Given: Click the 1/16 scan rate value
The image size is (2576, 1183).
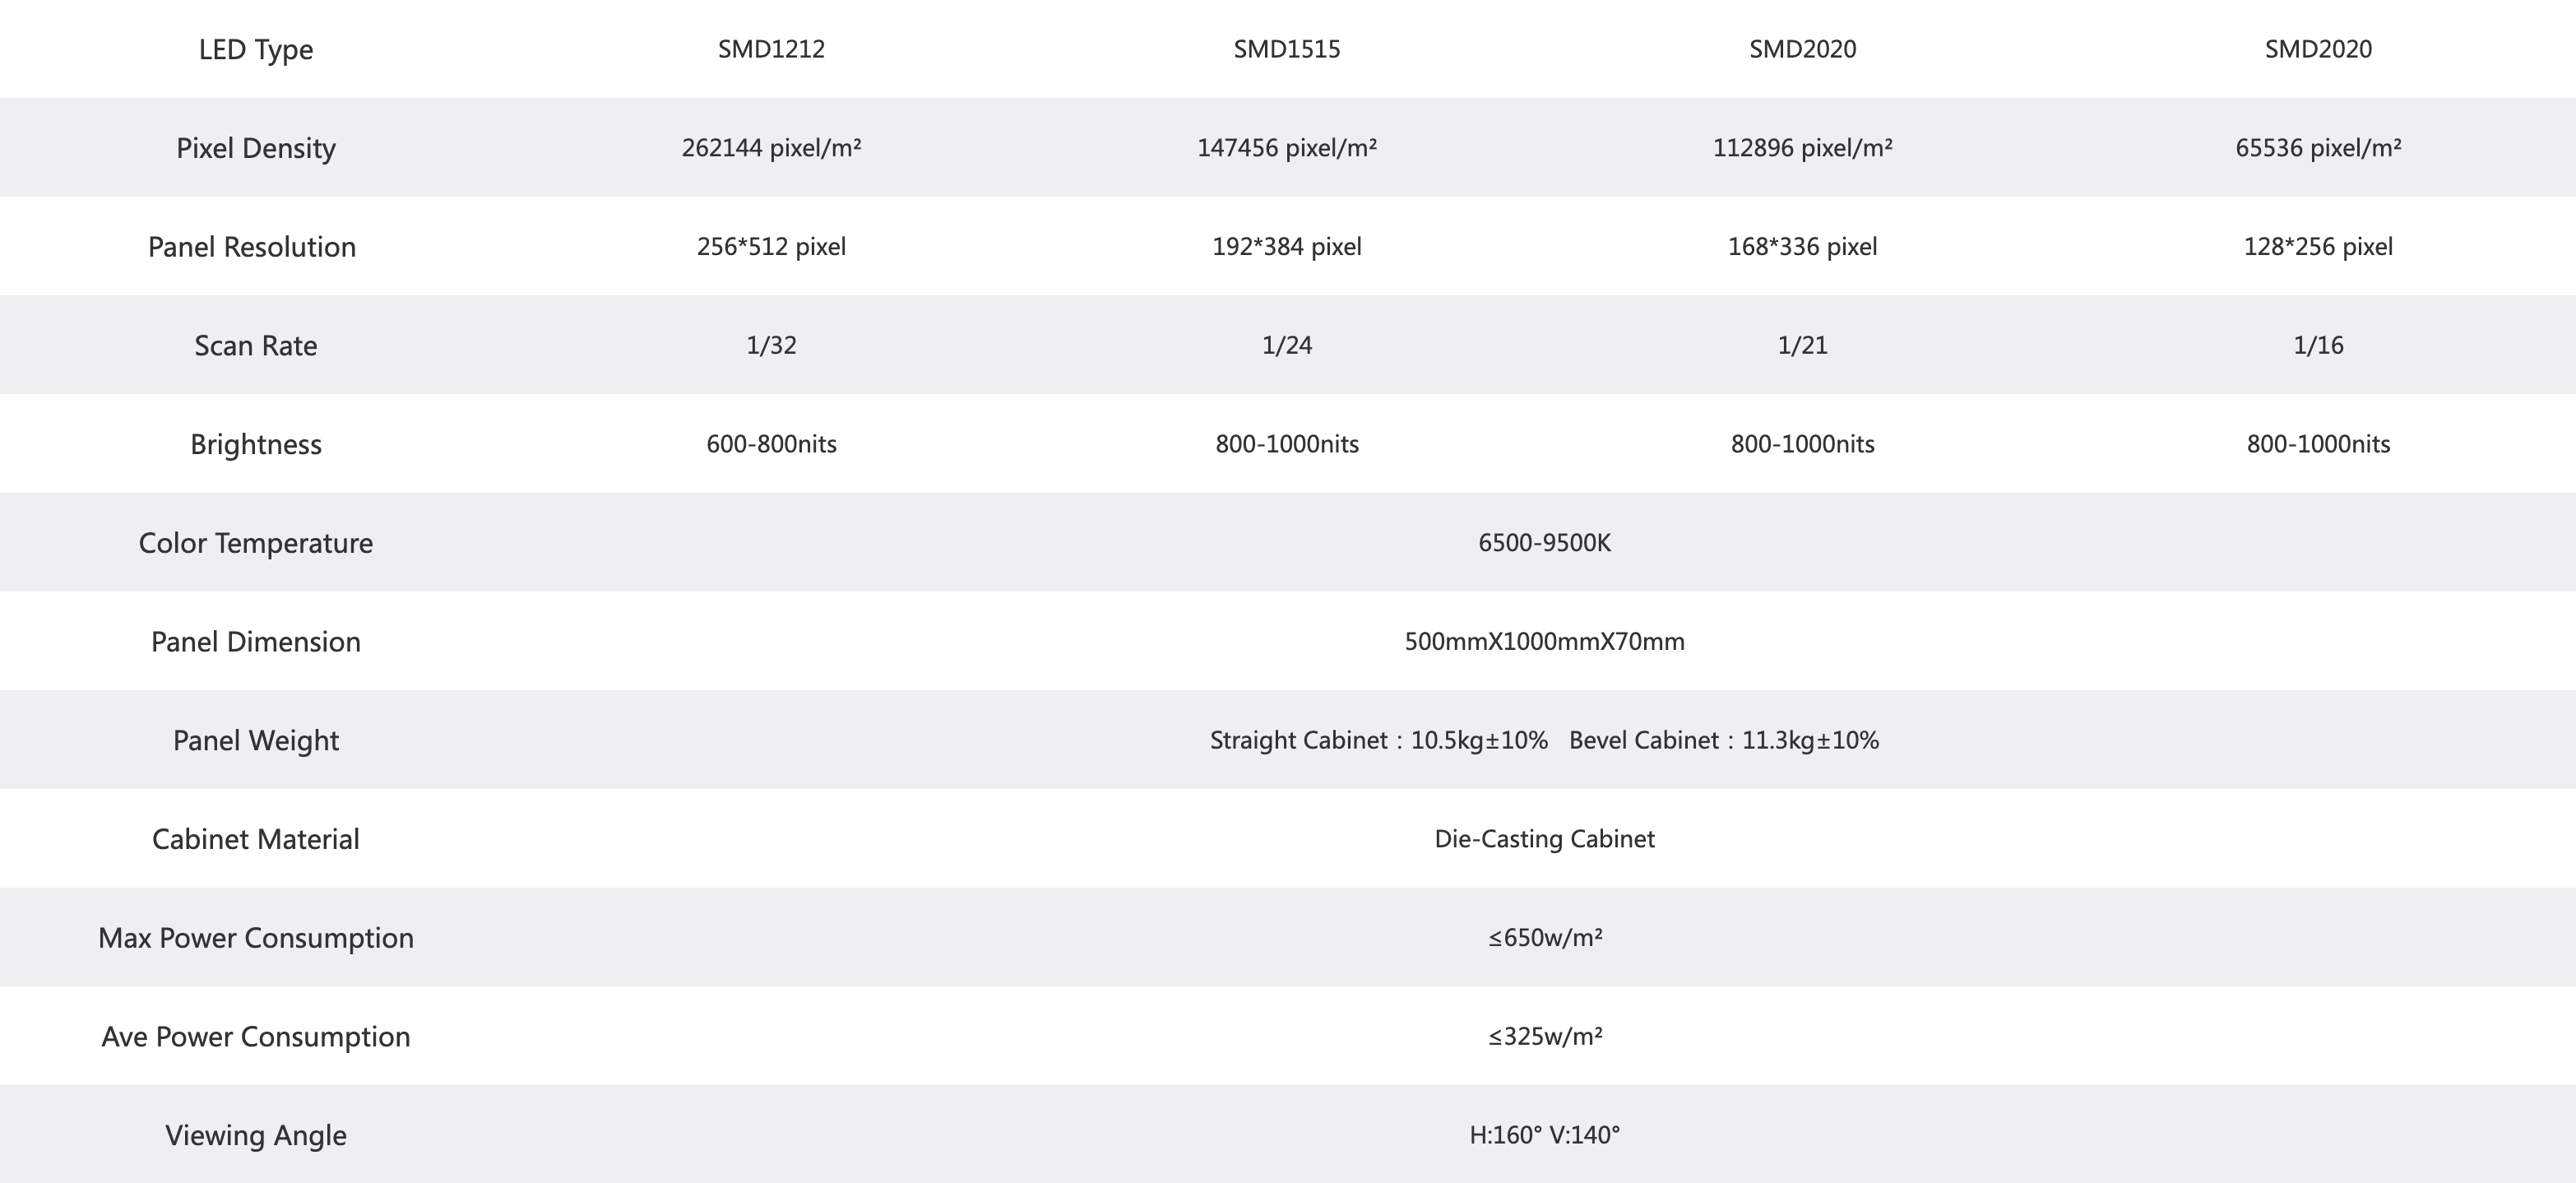Looking at the screenshot, I should tap(2318, 345).
